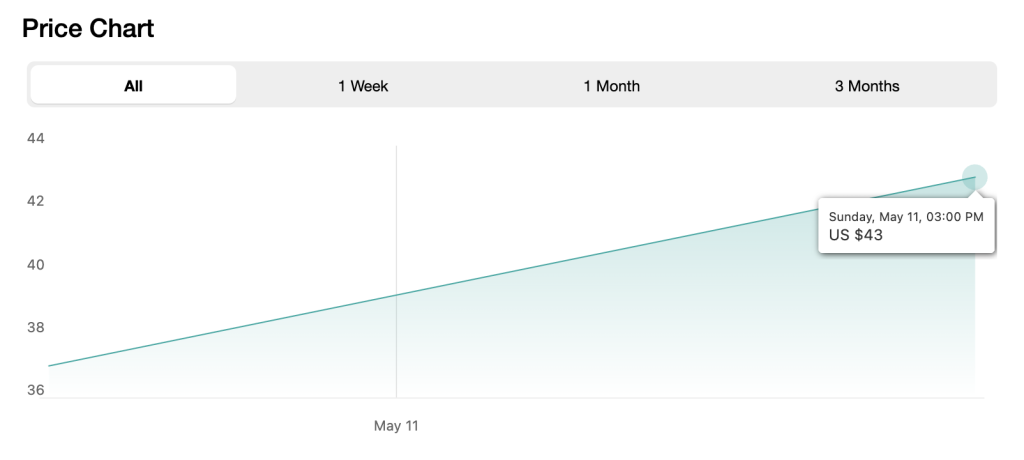Click the highlighted data point circle

coord(974,177)
